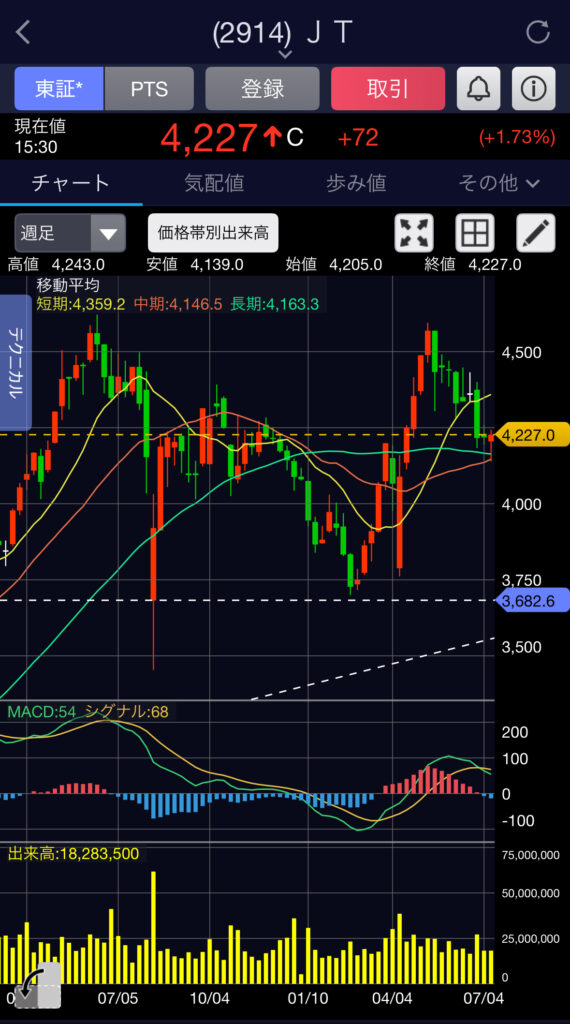
Task: Open the 週足 timeframe dropdown
Action: tap(70, 233)
